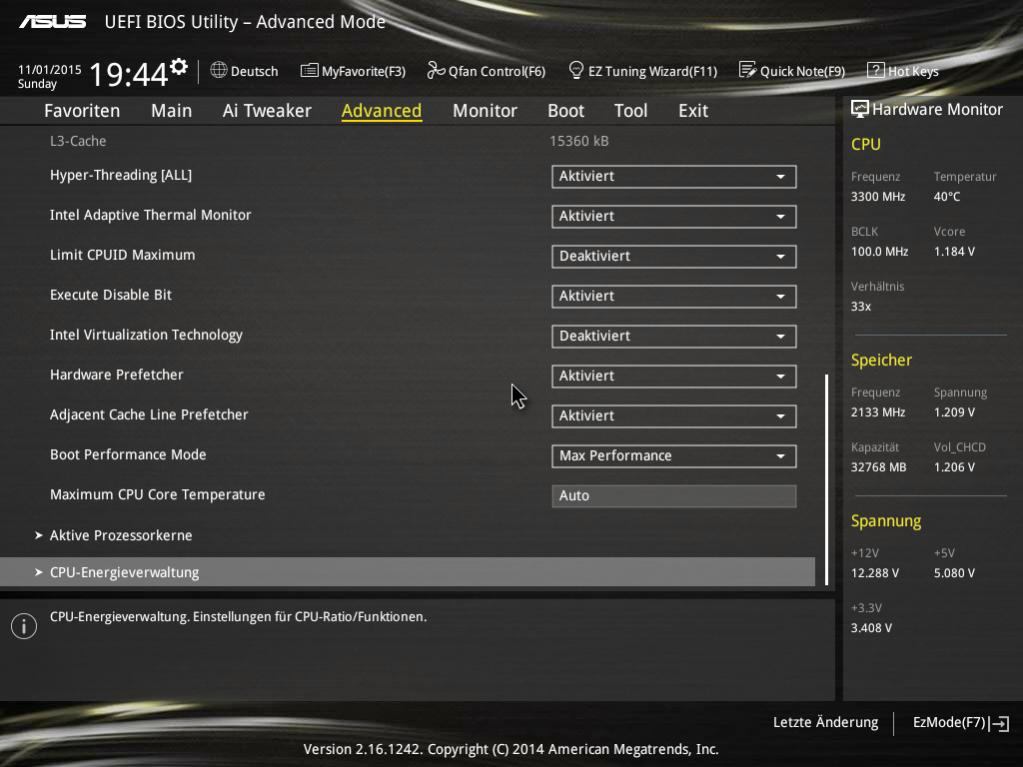Click the EzMode exit arrow icon
This screenshot has width=1023, height=767.
[999, 723]
